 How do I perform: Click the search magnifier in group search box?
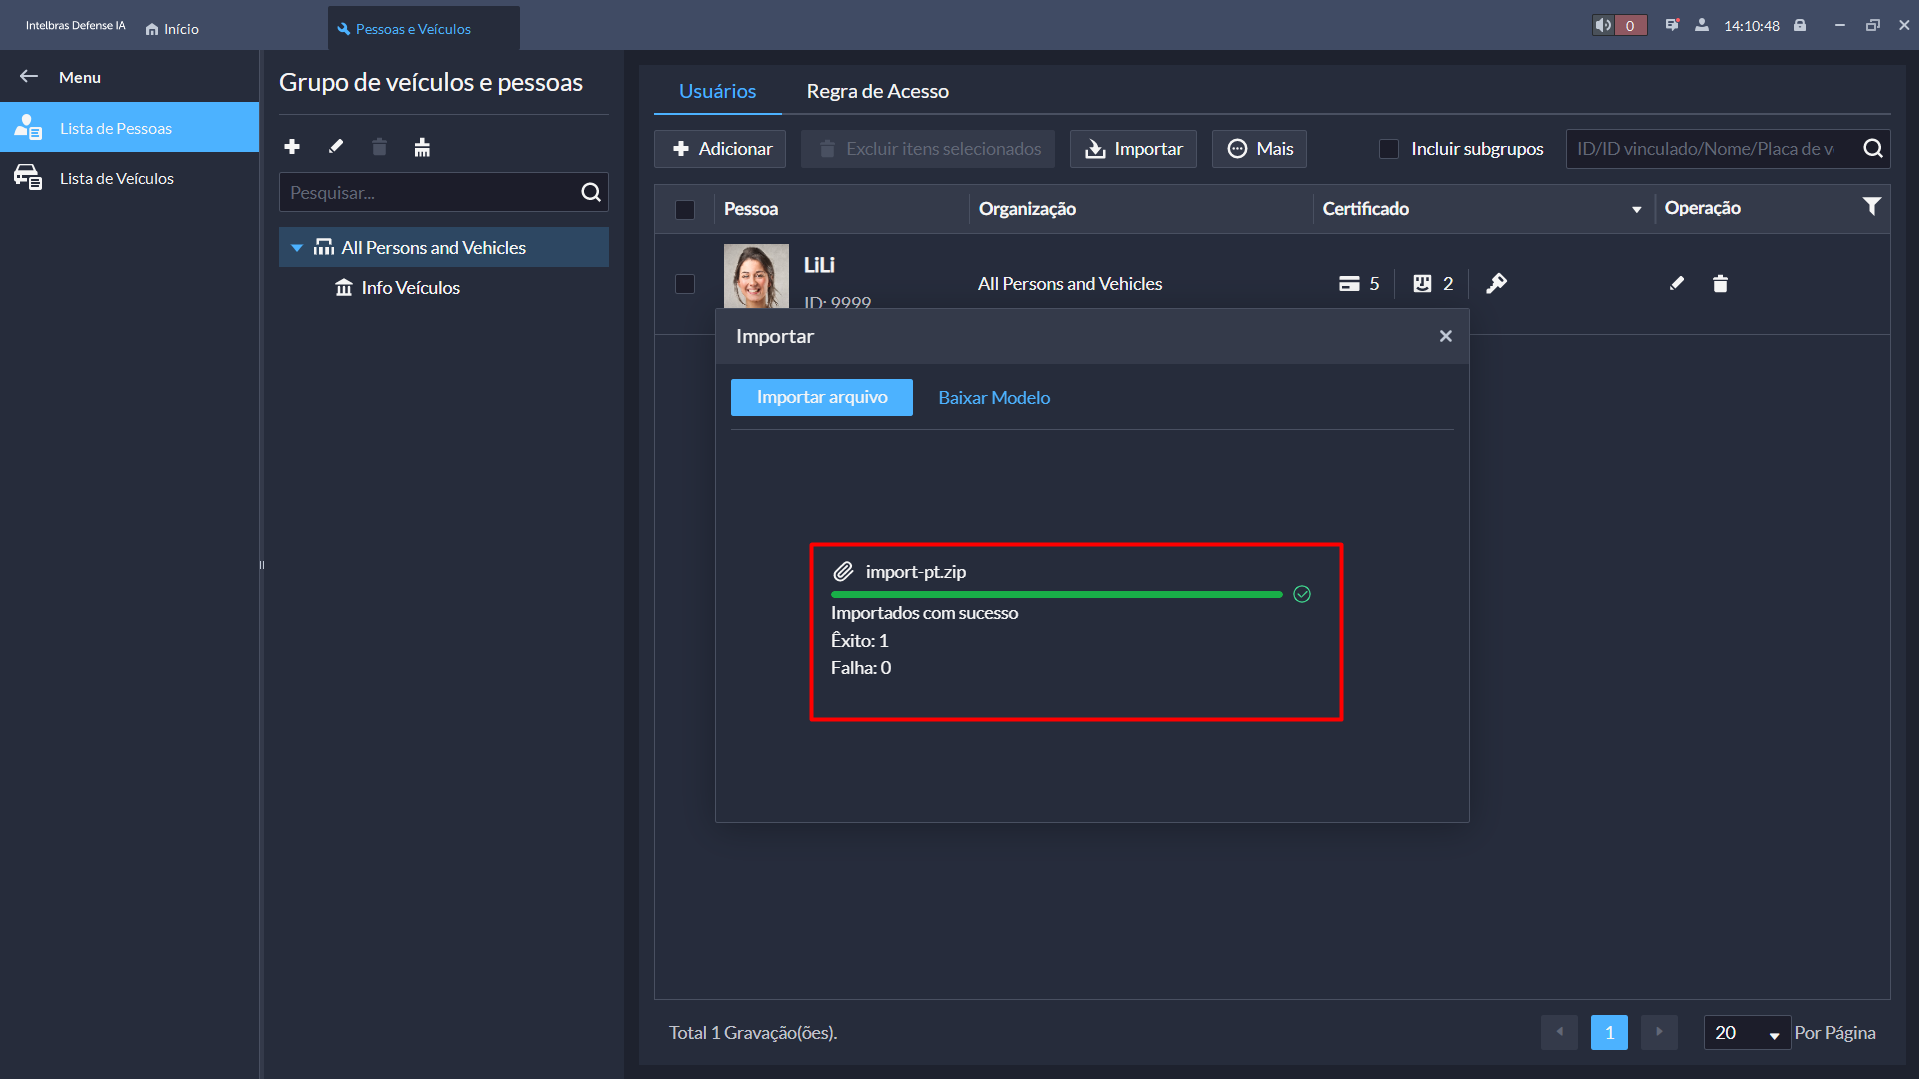pos(591,192)
